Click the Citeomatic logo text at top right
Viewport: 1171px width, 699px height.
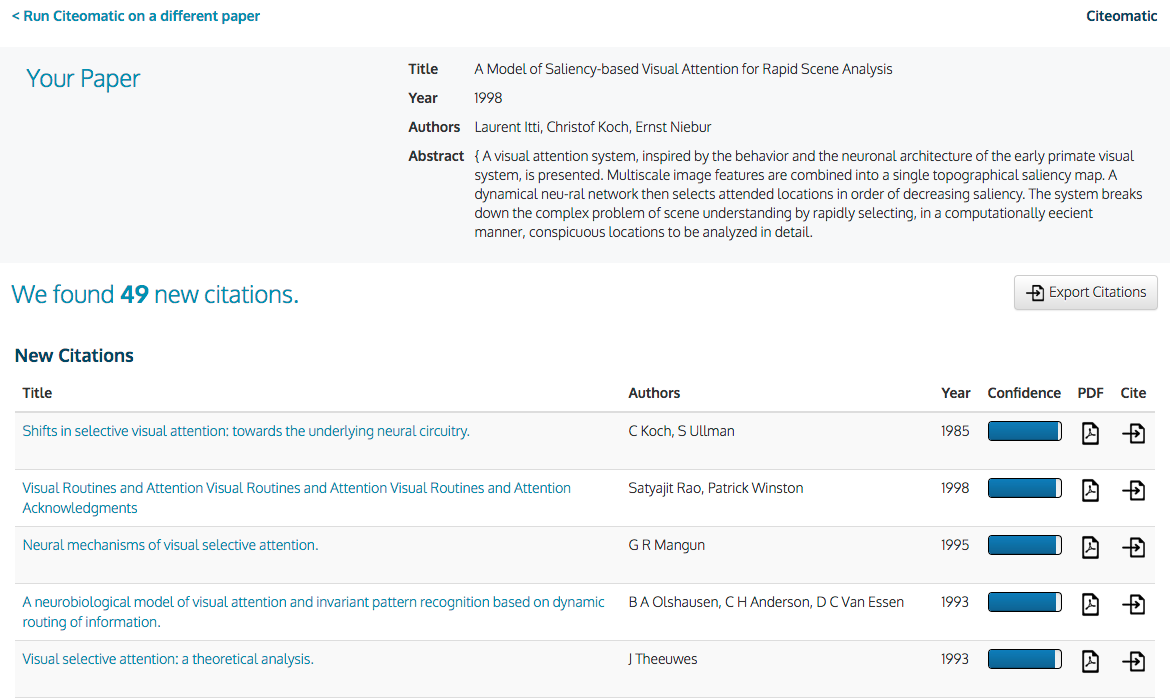[1121, 16]
